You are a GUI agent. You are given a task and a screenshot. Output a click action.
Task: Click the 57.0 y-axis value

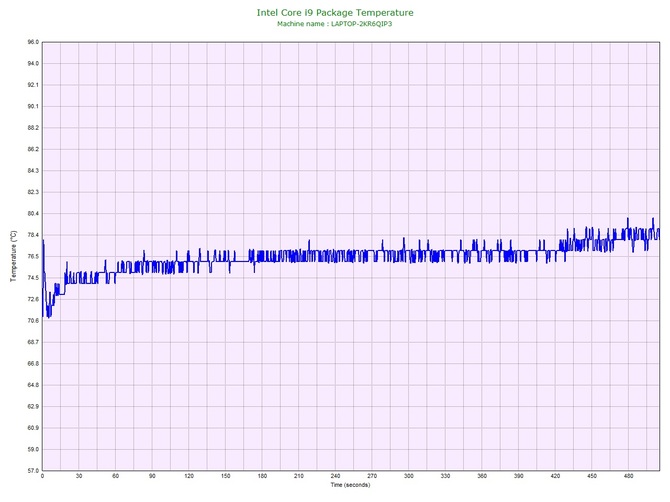click(33, 471)
